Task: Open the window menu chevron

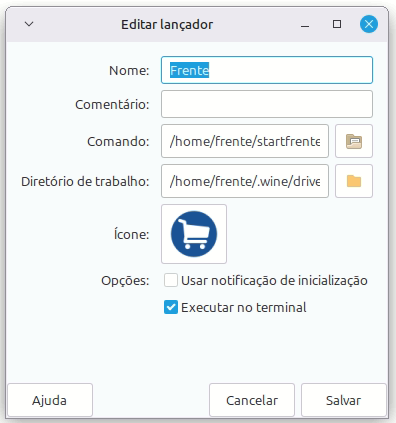Action: pyautogui.click(x=29, y=24)
